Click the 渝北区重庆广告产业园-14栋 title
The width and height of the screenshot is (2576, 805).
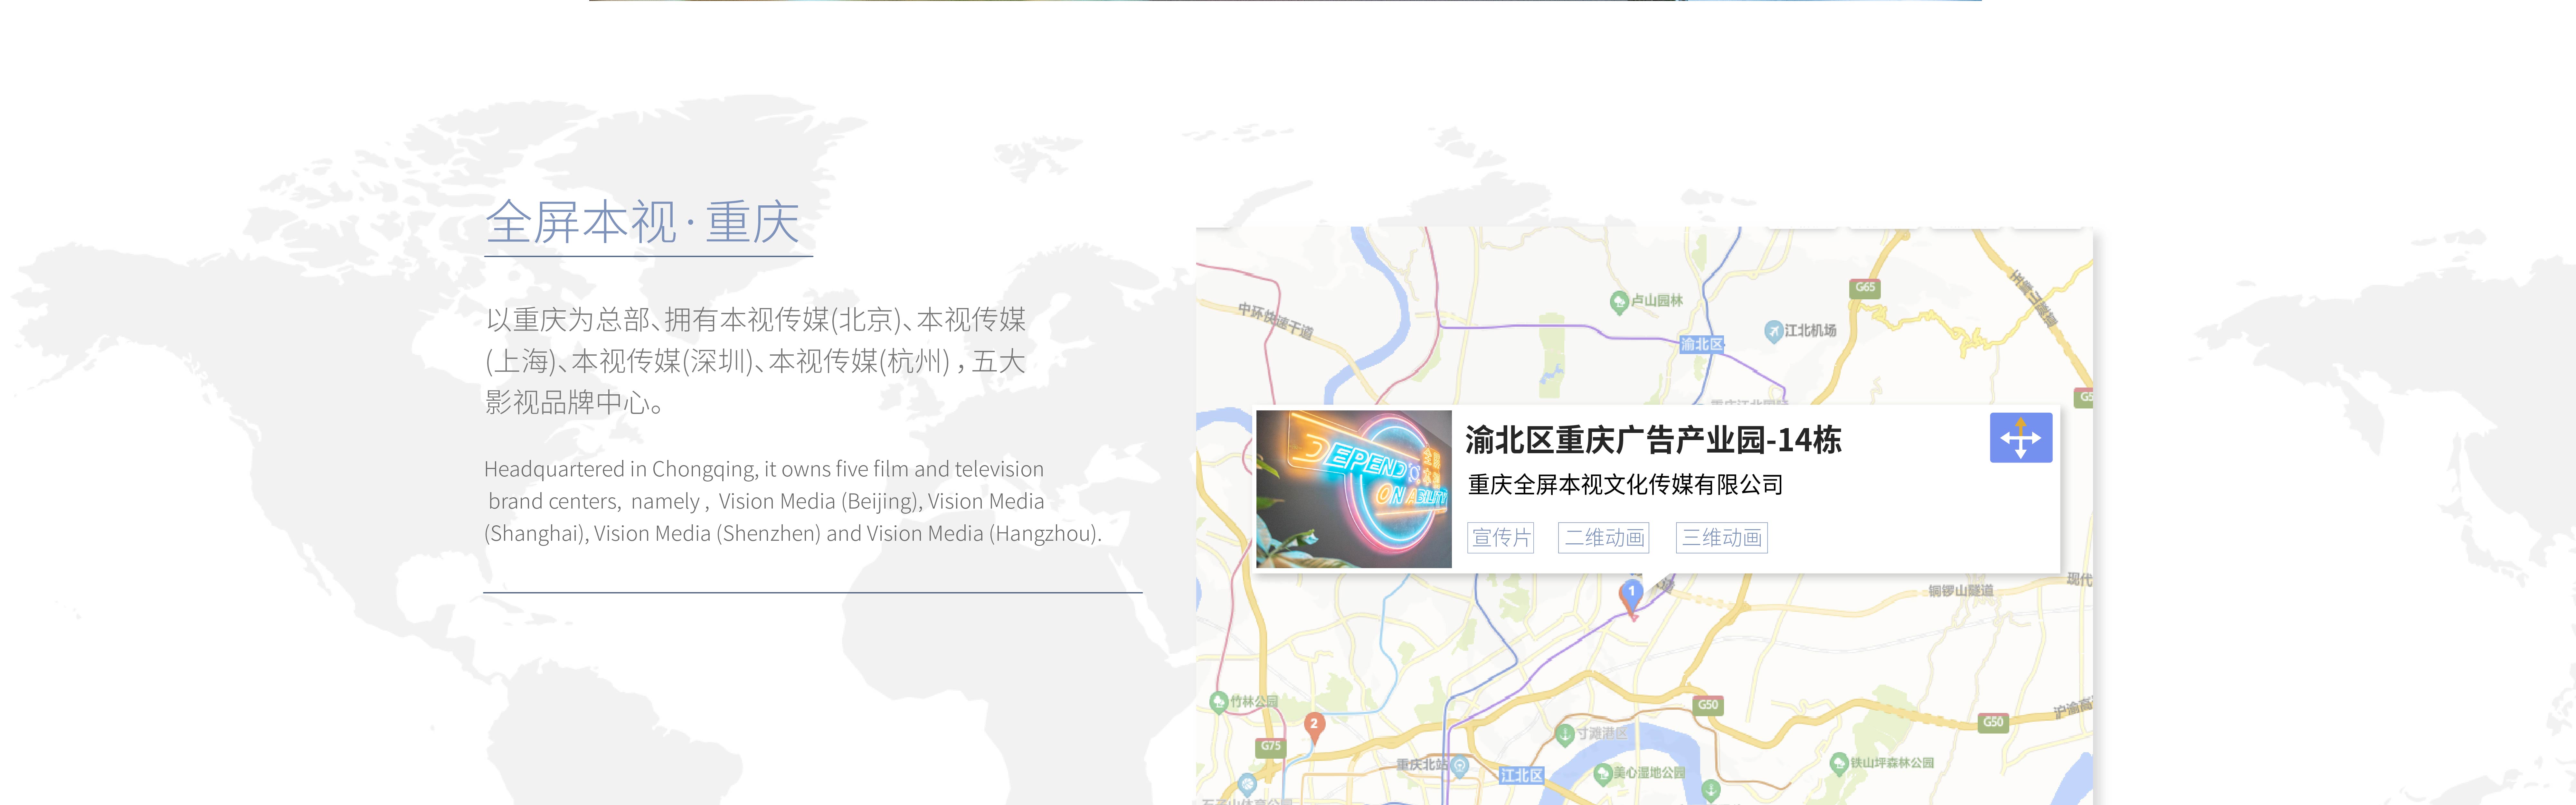pos(1653,440)
